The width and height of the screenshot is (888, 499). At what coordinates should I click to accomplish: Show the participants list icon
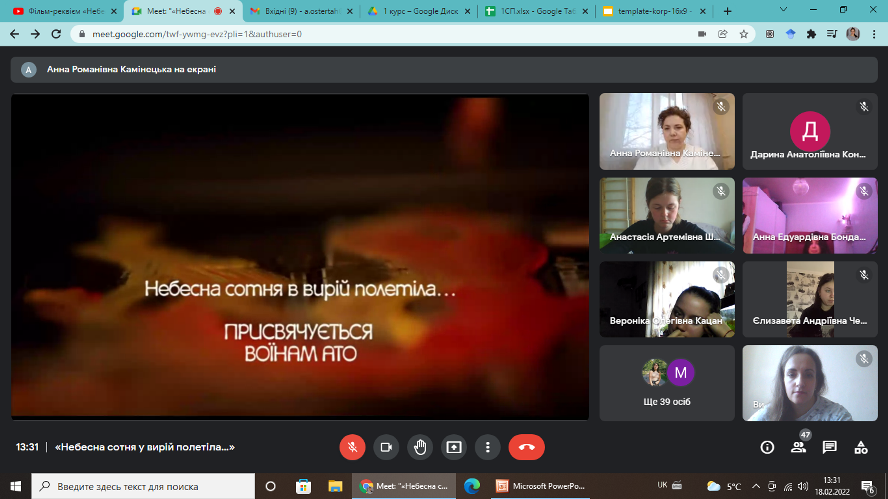[x=799, y=447]
